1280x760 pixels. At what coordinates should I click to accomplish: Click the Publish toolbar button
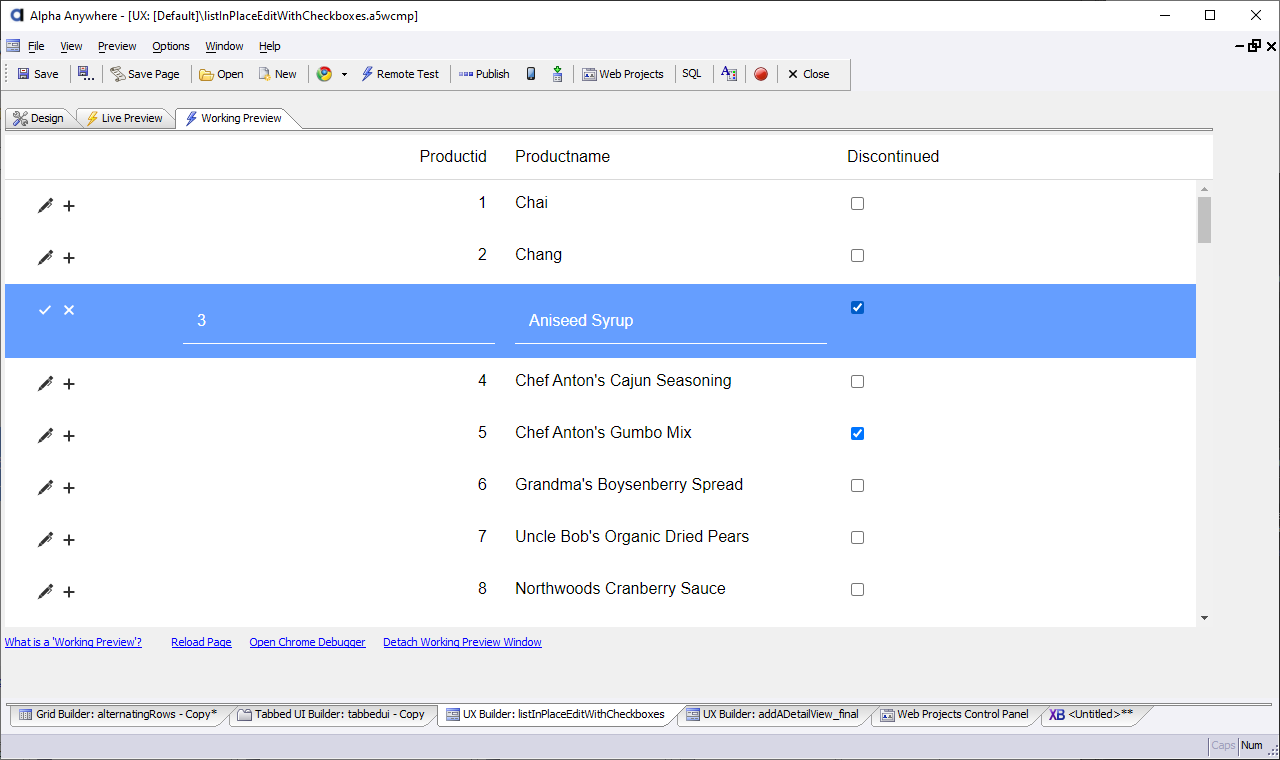click(x=484, y=74)
